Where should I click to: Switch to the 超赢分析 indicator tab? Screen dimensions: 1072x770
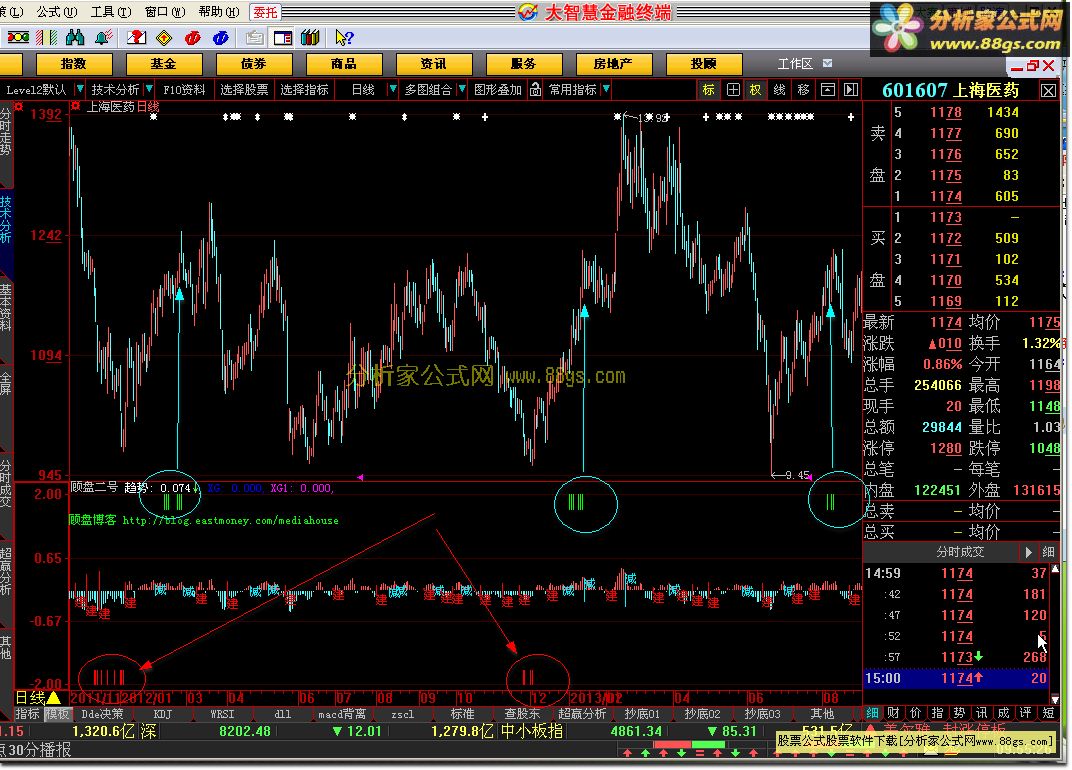point(582,714)
